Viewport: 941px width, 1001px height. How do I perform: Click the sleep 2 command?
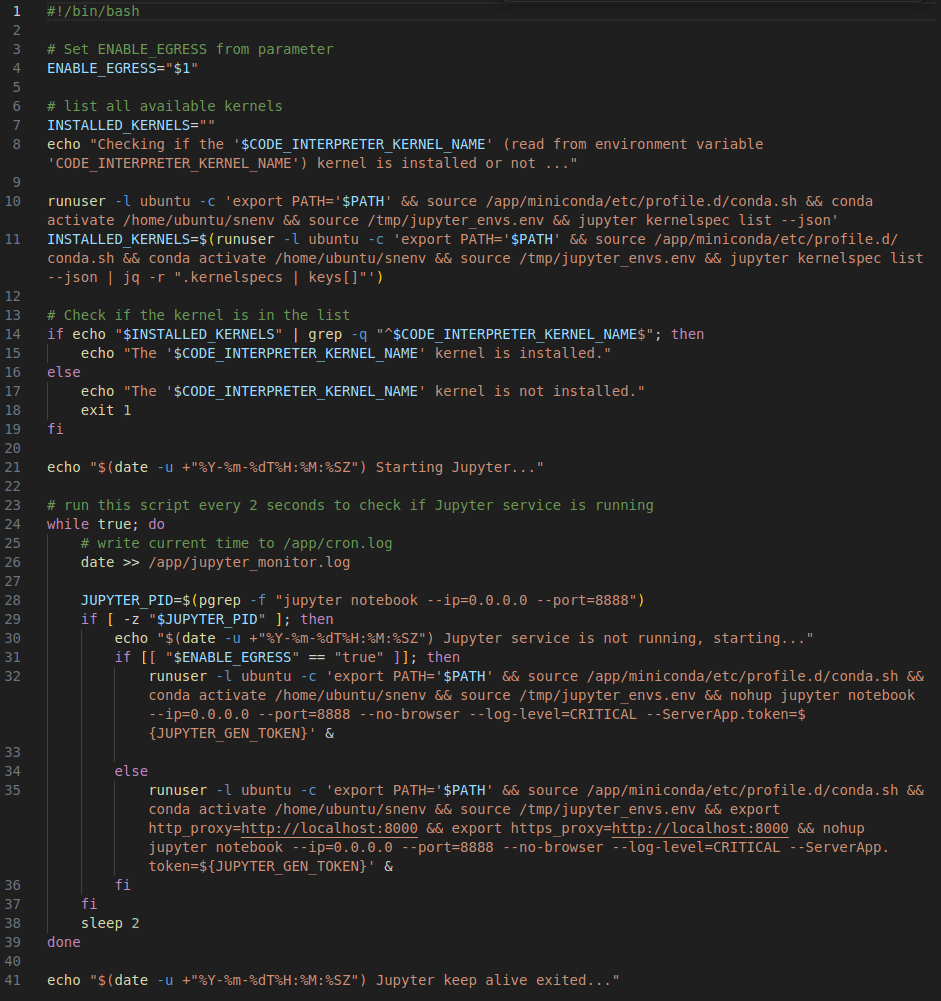tap(108, 922)
